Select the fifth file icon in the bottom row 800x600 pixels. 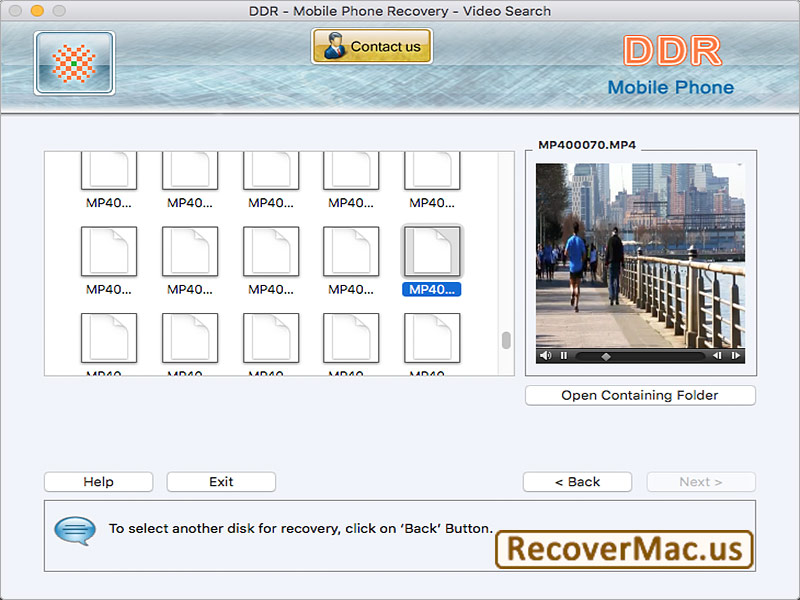coord(432,338)
